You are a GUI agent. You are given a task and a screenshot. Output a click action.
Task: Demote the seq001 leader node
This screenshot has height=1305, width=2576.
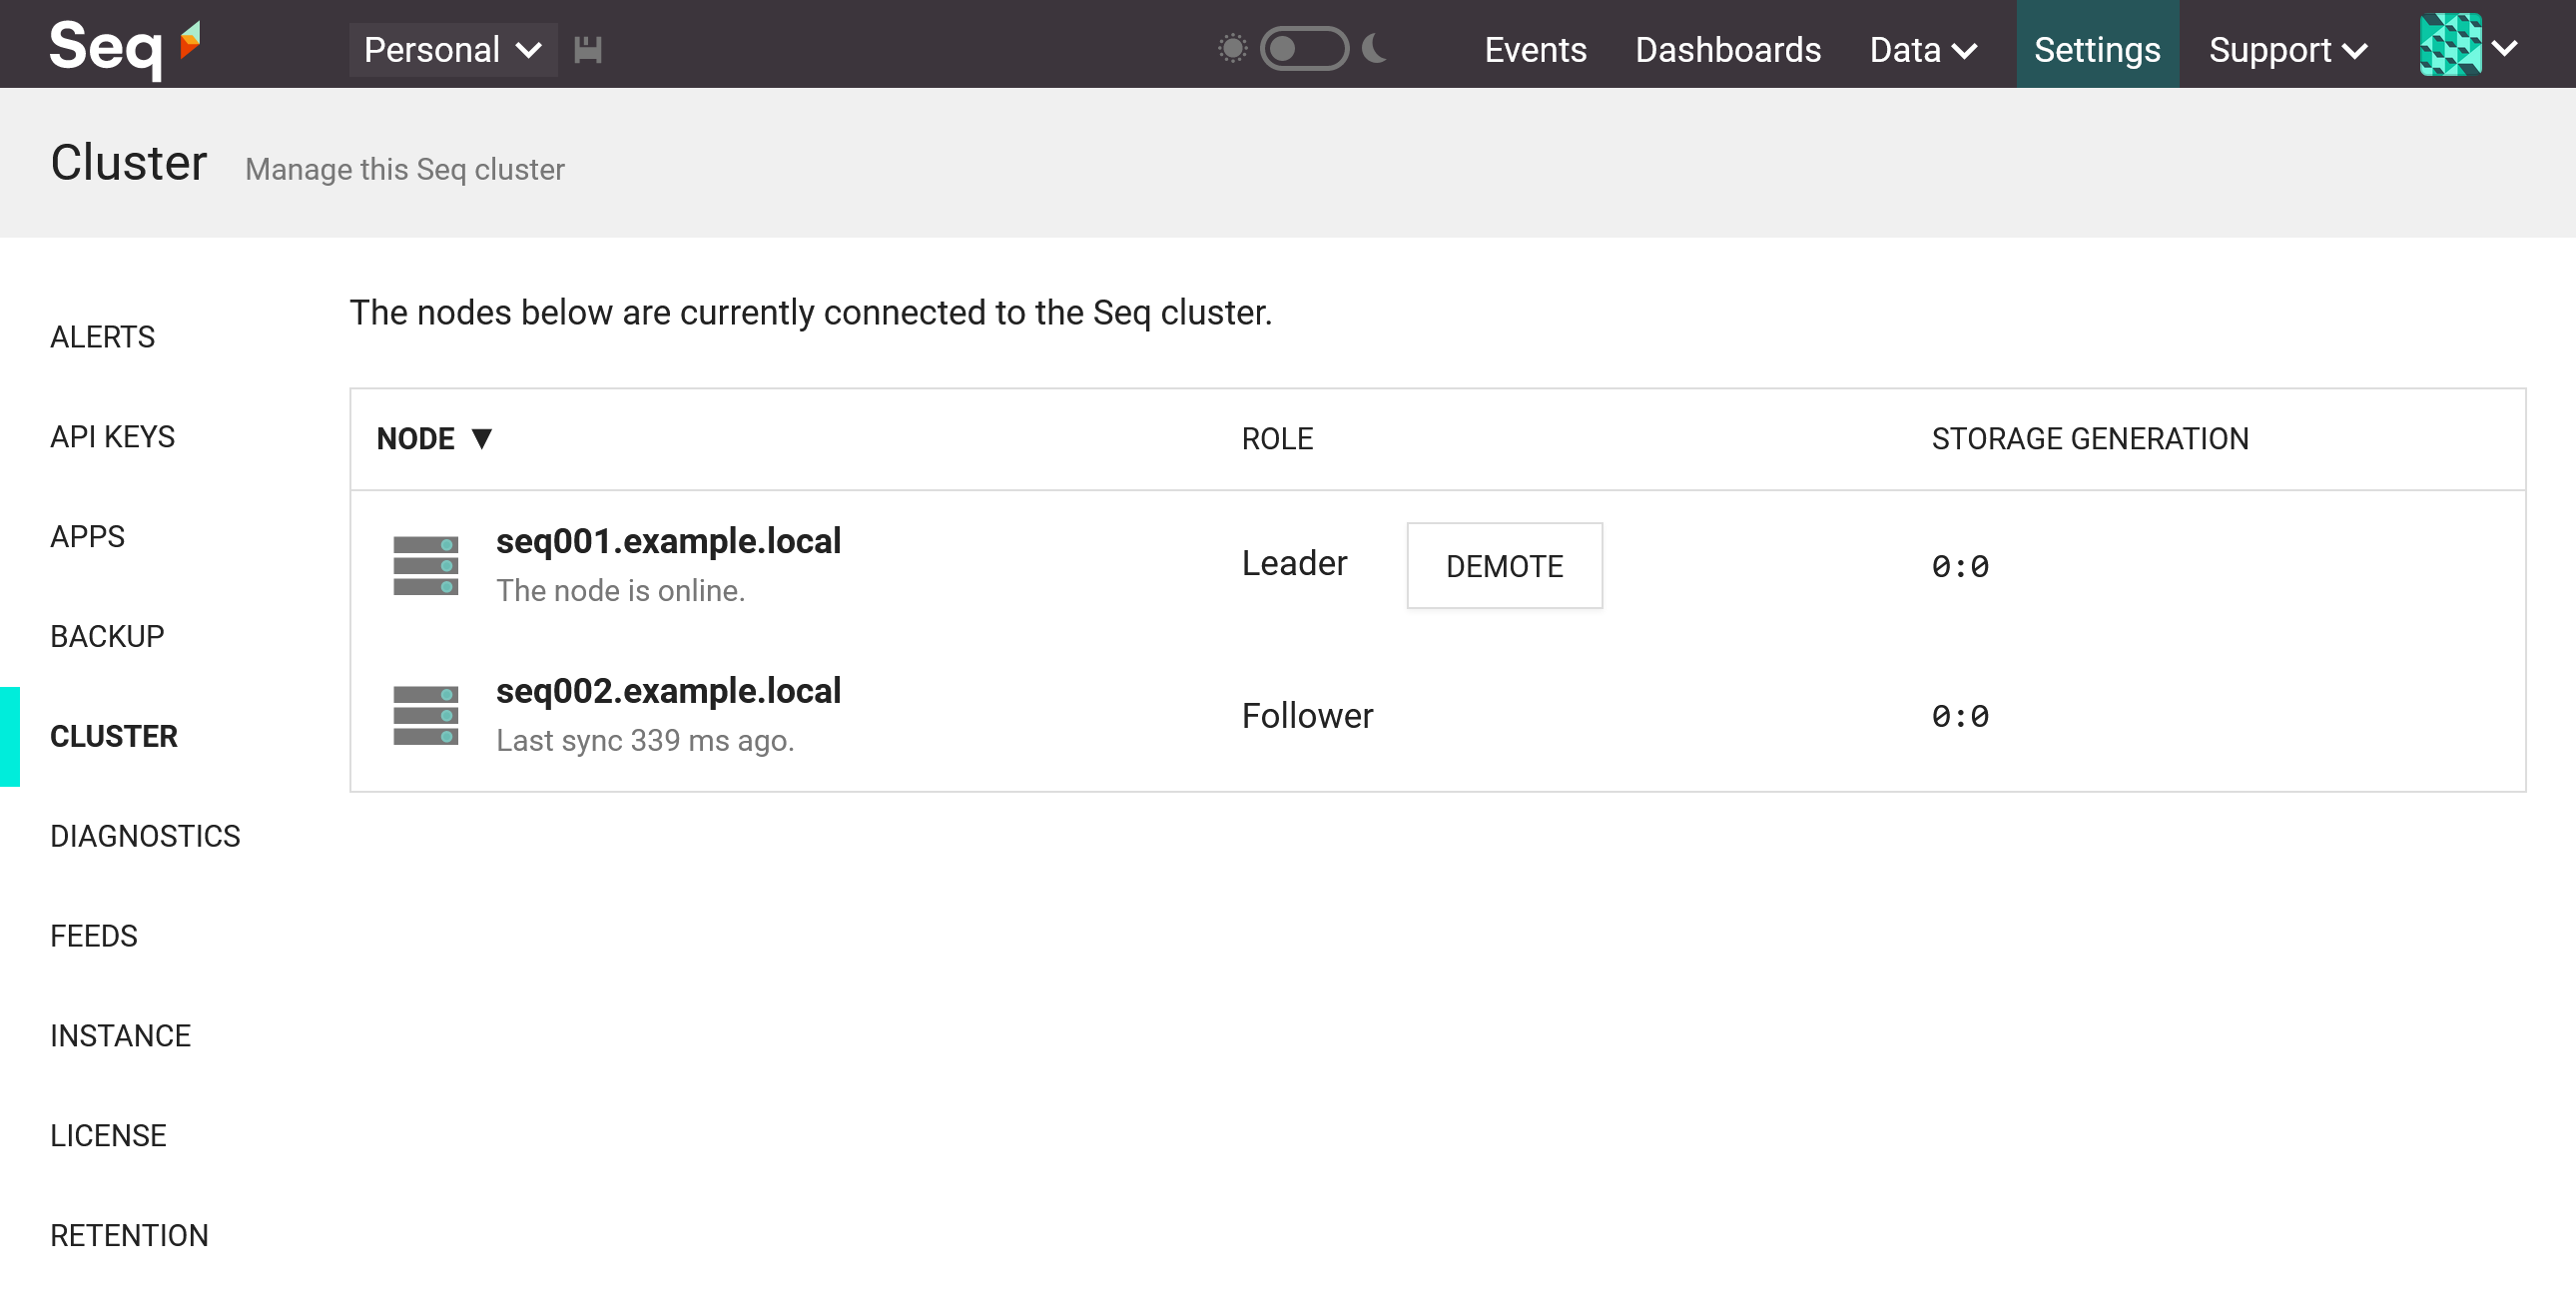1504,566
